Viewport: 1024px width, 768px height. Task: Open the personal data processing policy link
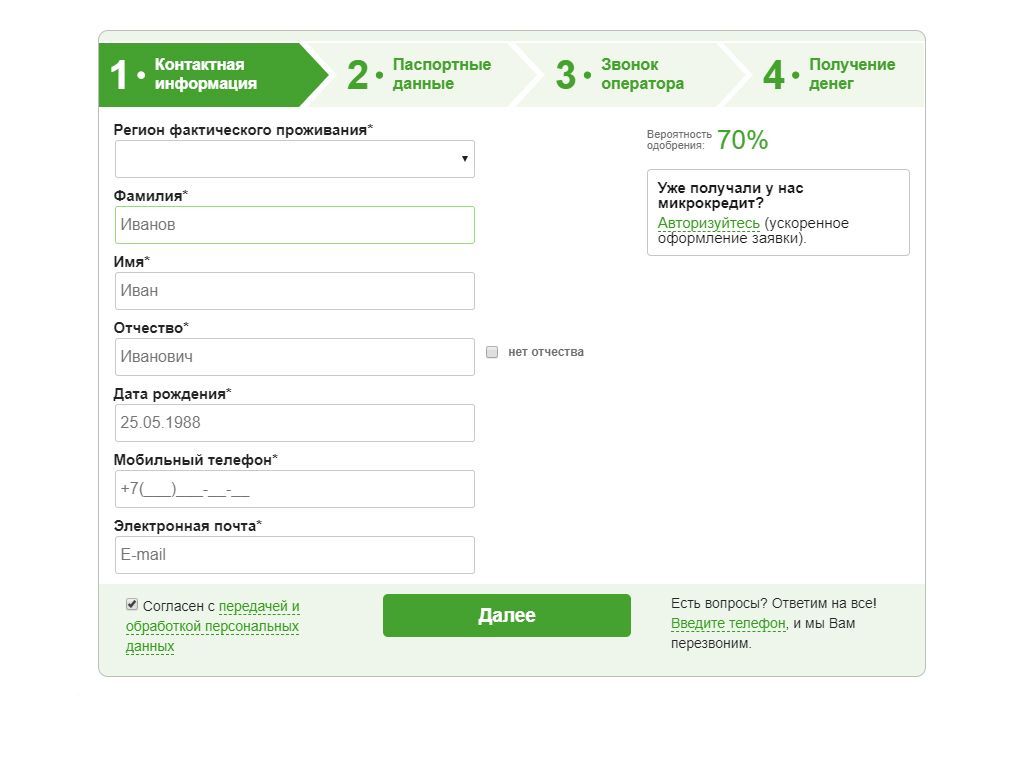coord(212,626)
